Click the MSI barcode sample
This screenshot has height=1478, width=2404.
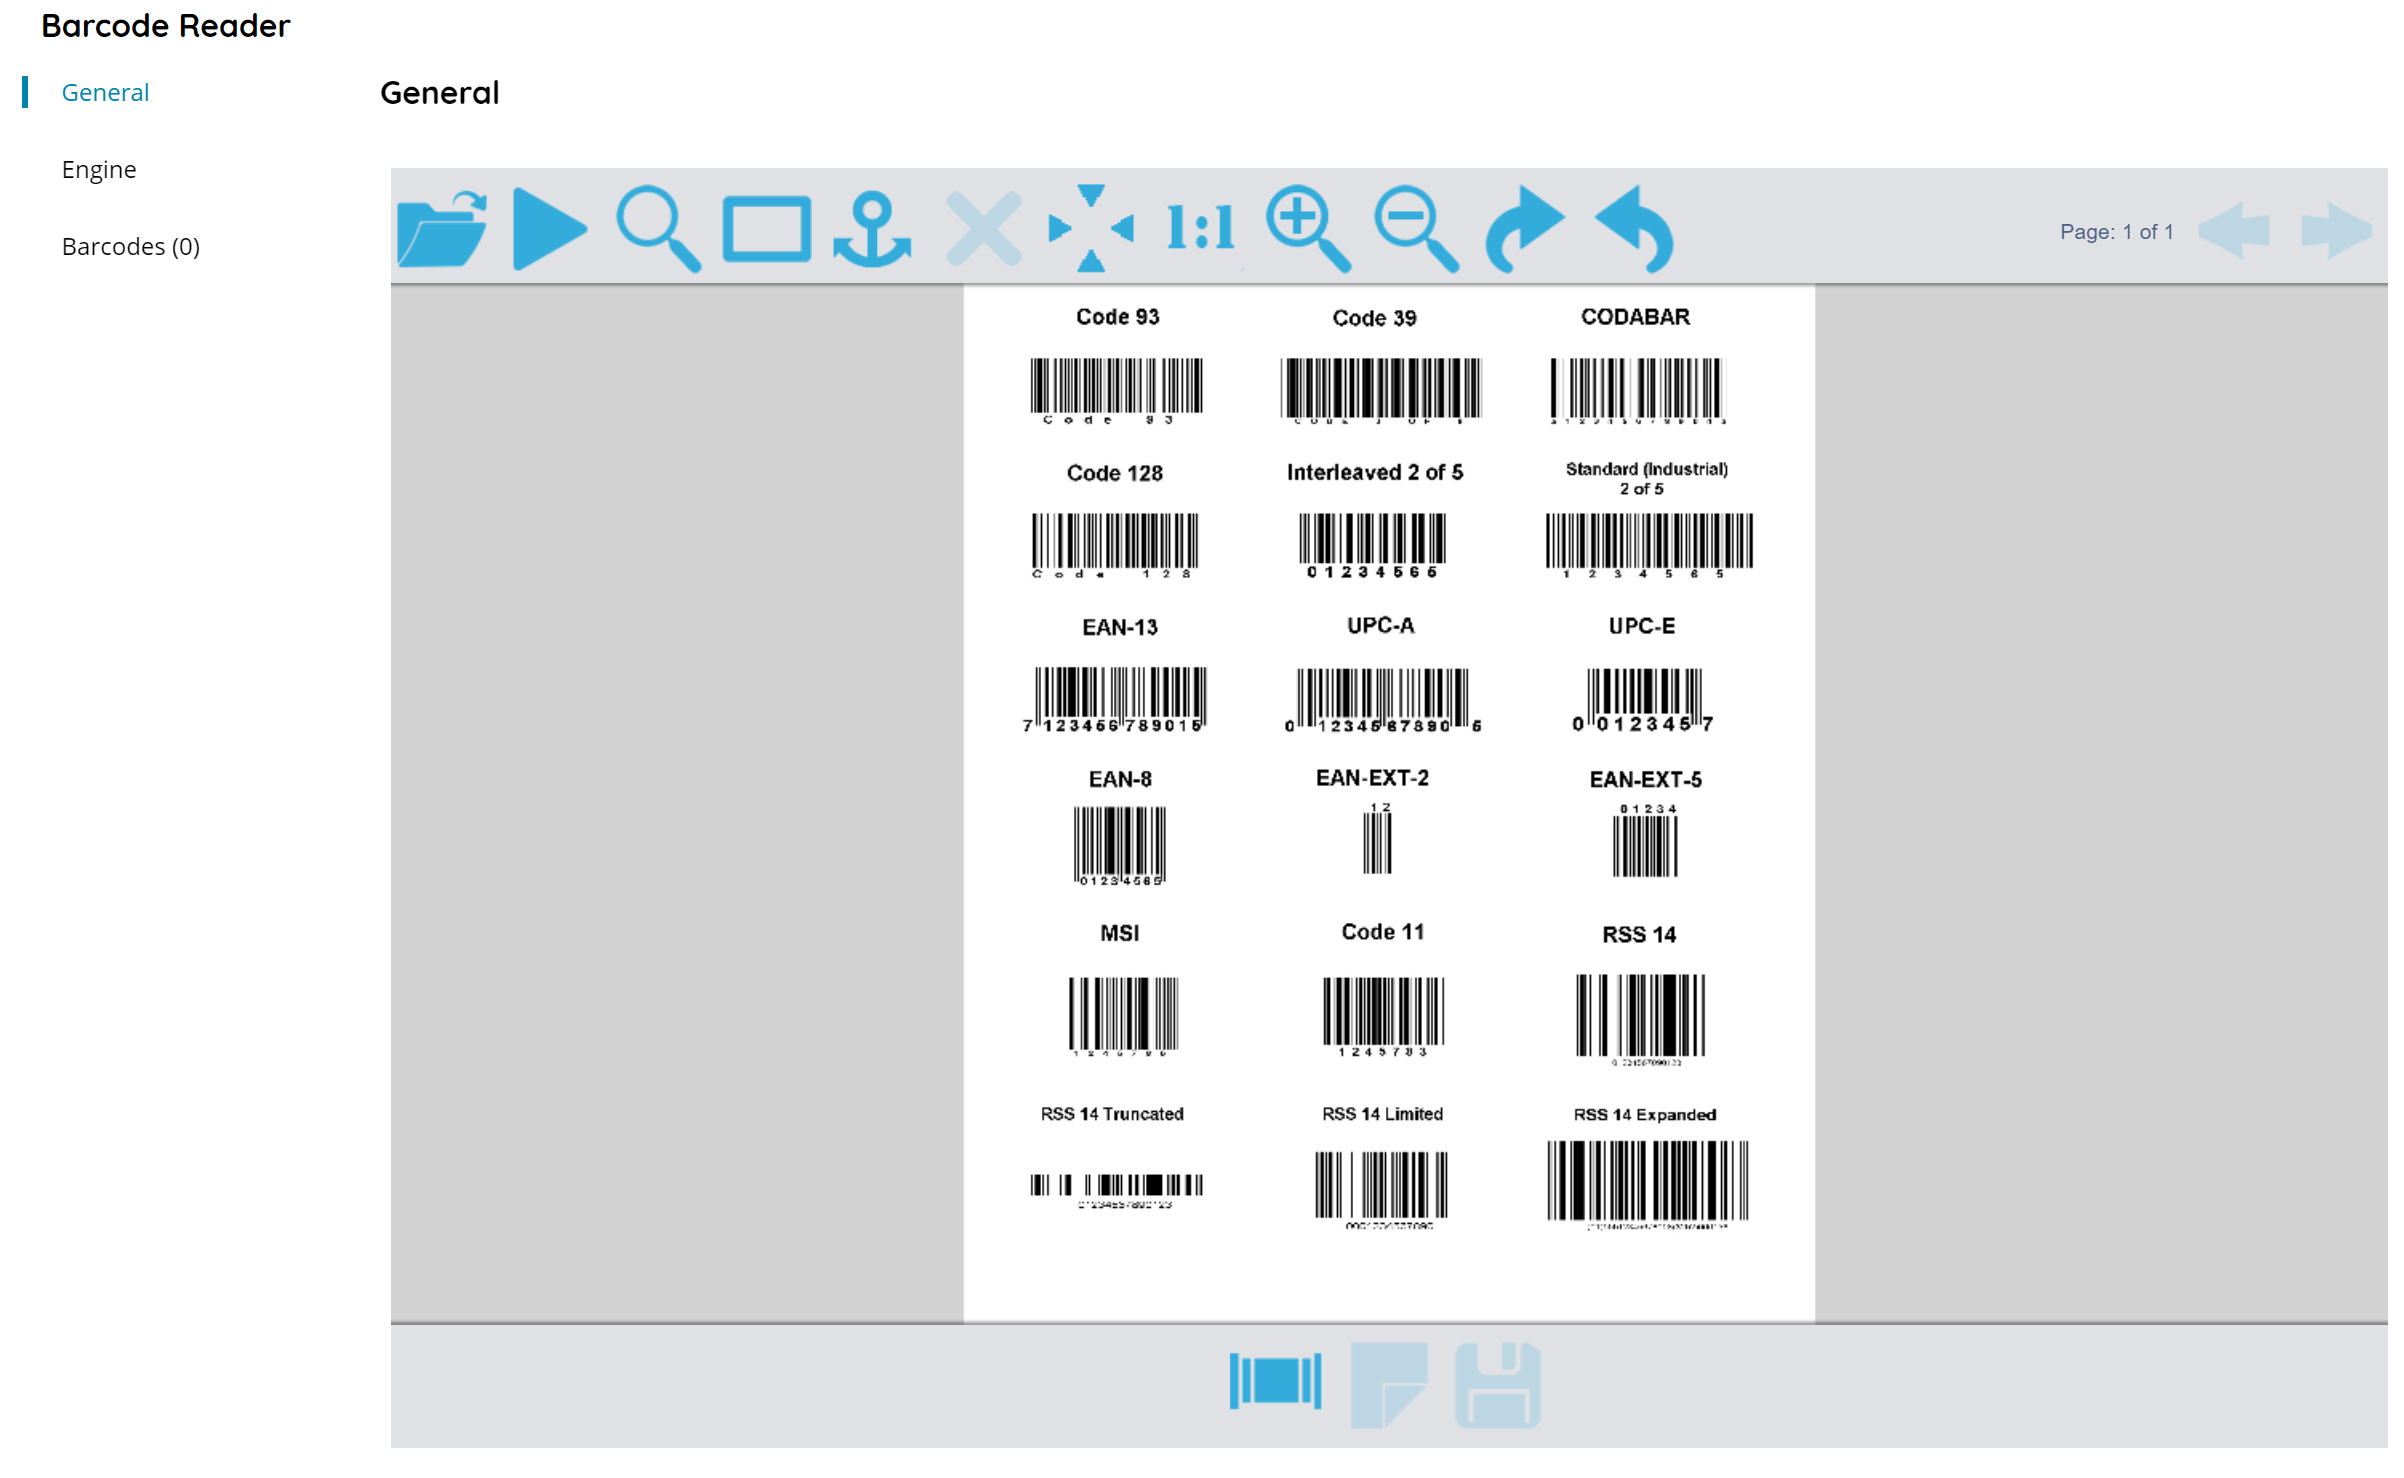tap(1123, 1016)
